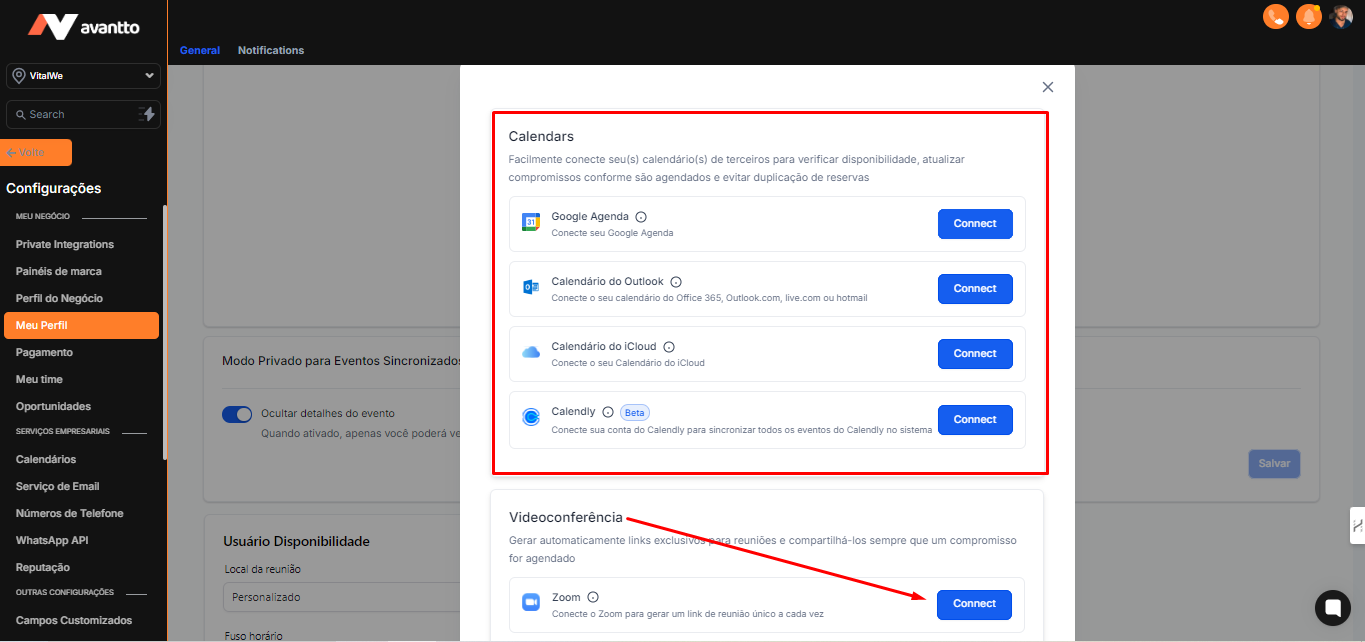
Task: Open the notifications bell icon
Action: point(1308,17)
